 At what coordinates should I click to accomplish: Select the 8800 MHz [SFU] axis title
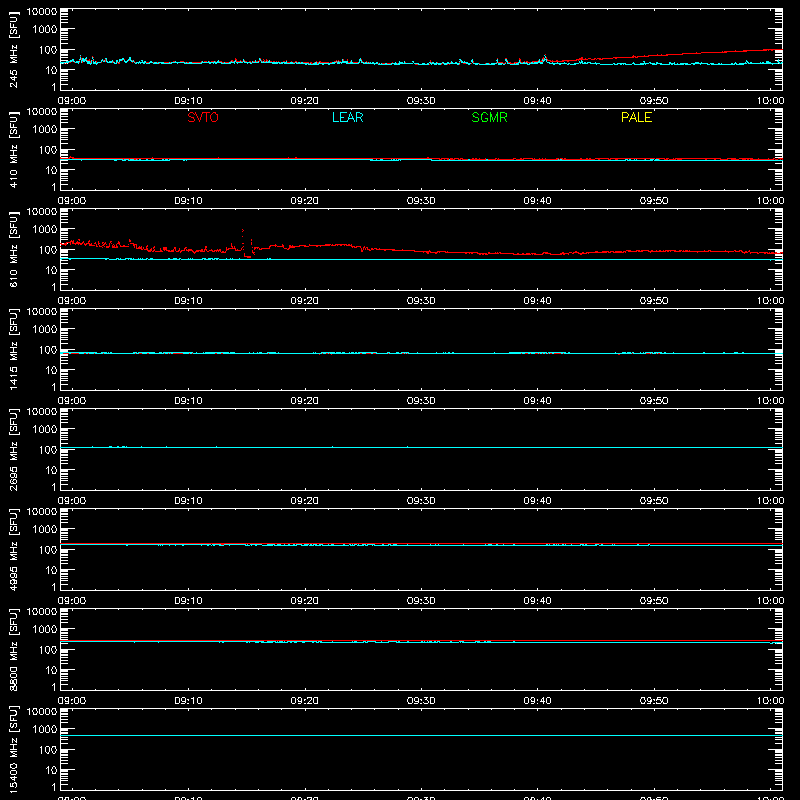[13, 650]
